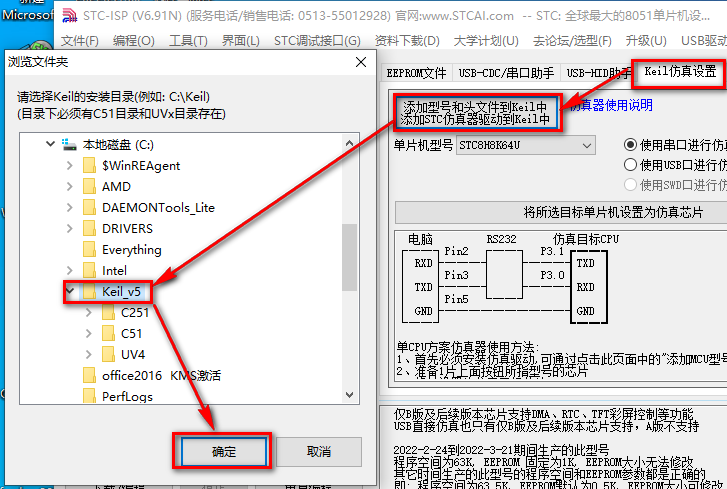Click the STC-ISP application logo icon

pyautogui.click(x=70, y=15)
